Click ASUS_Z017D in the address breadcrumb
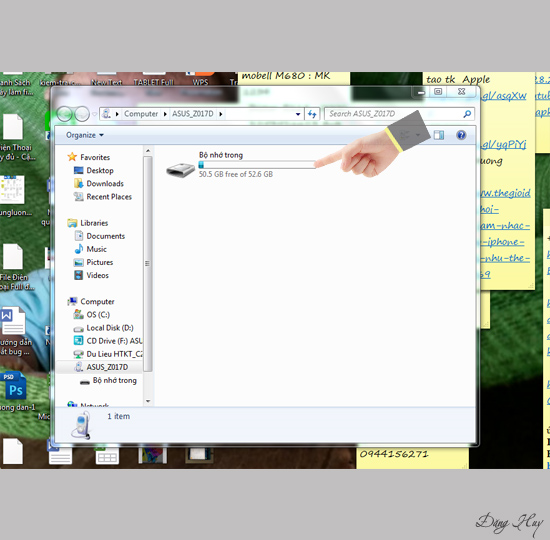 point(193,114)
